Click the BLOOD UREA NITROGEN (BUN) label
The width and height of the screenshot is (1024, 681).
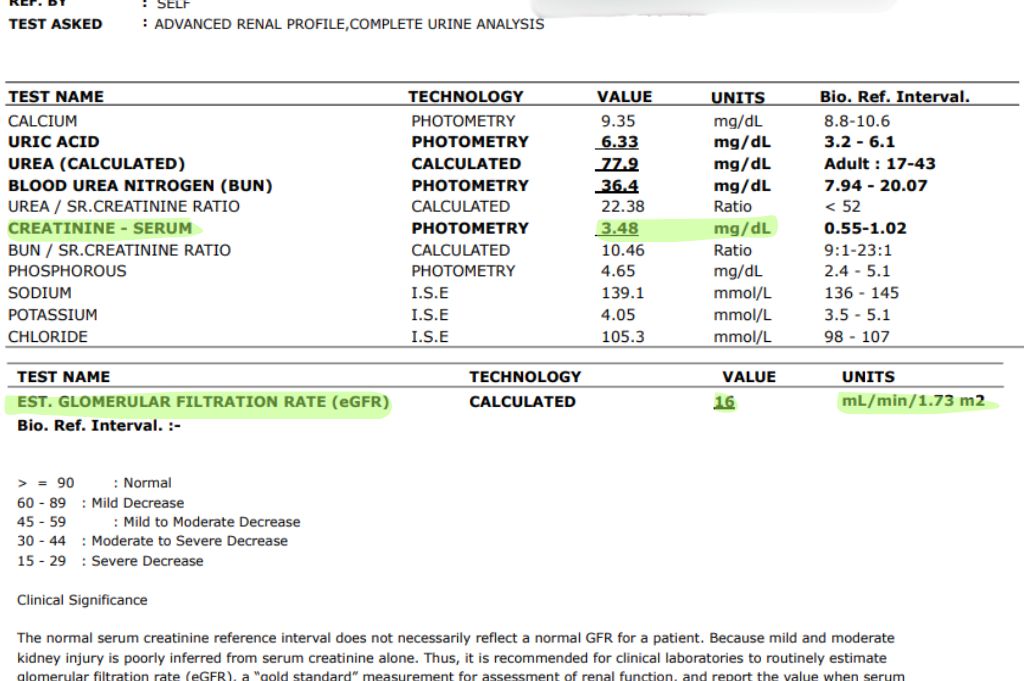[x=140, y=185]
